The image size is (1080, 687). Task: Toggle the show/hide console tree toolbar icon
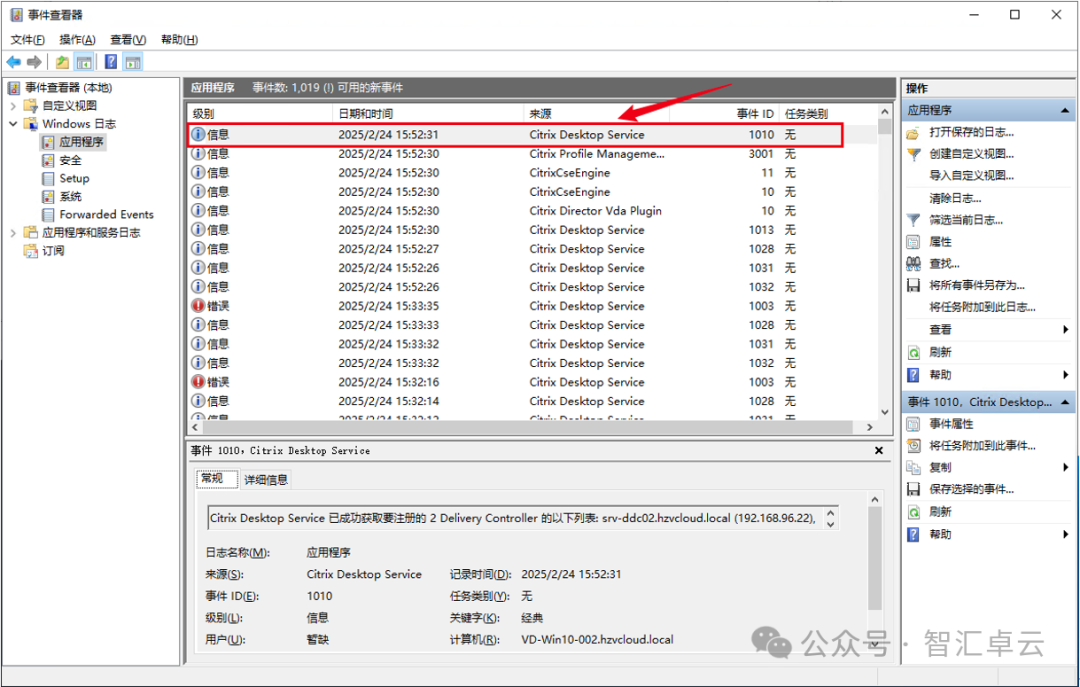(84, 62)
